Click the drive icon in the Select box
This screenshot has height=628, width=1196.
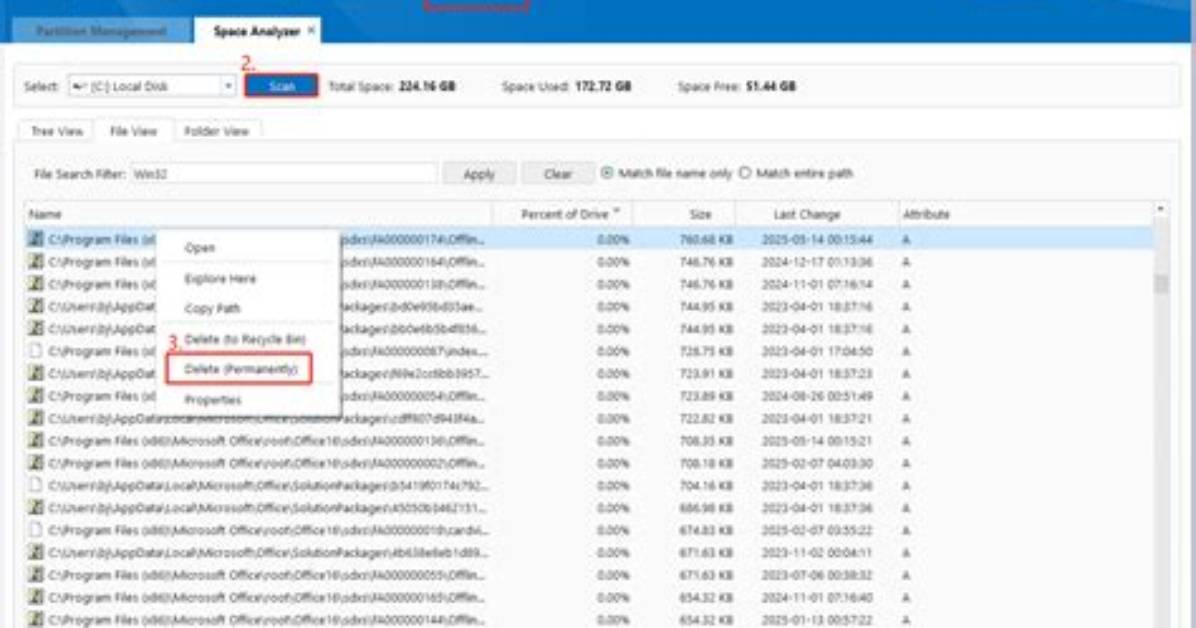(x=79, y=86)
